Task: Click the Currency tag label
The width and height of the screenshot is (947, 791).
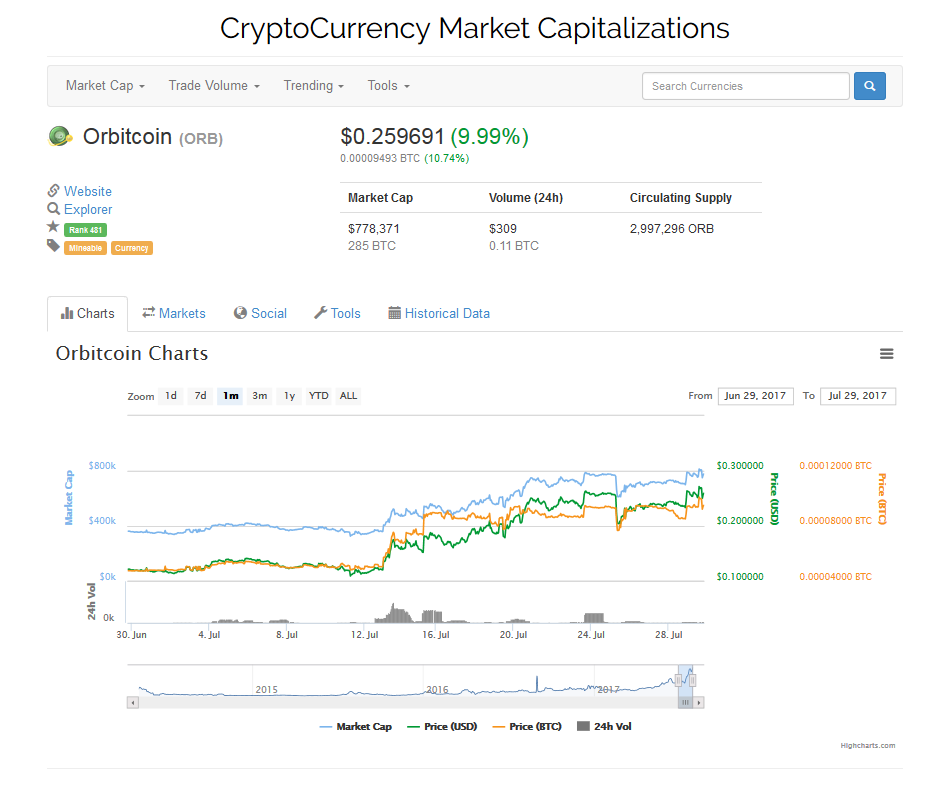Action: point(132,248)
